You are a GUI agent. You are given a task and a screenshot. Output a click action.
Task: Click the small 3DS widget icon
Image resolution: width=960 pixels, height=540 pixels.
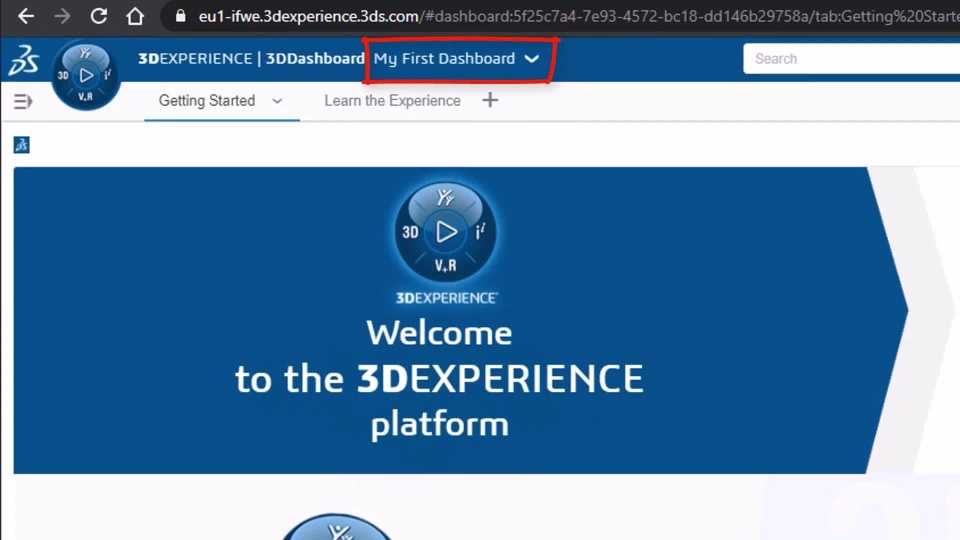[21, 145]
